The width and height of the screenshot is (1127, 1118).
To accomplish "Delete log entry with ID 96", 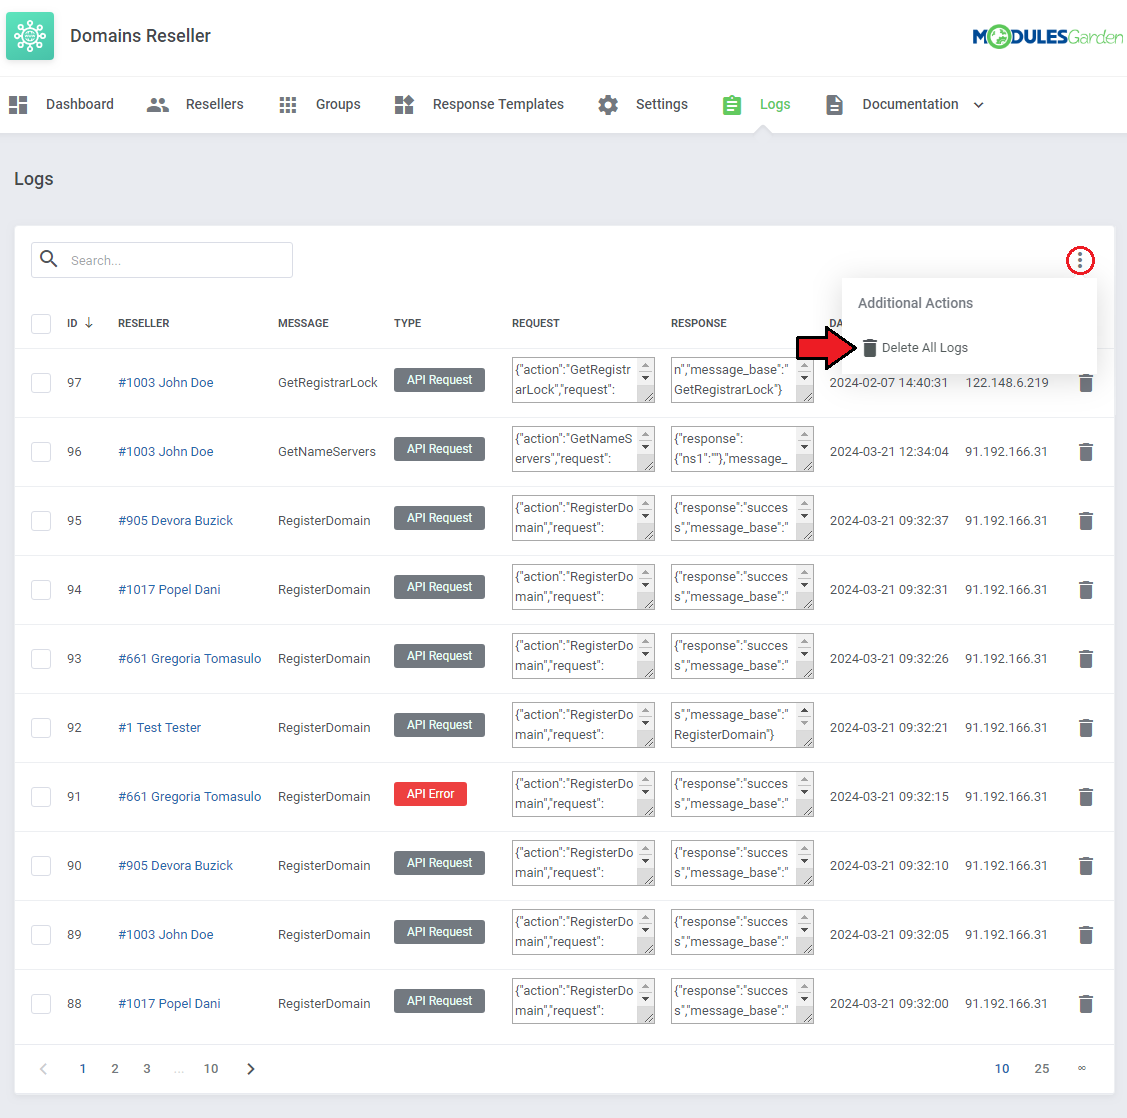I will click(x=1085, y=452).
